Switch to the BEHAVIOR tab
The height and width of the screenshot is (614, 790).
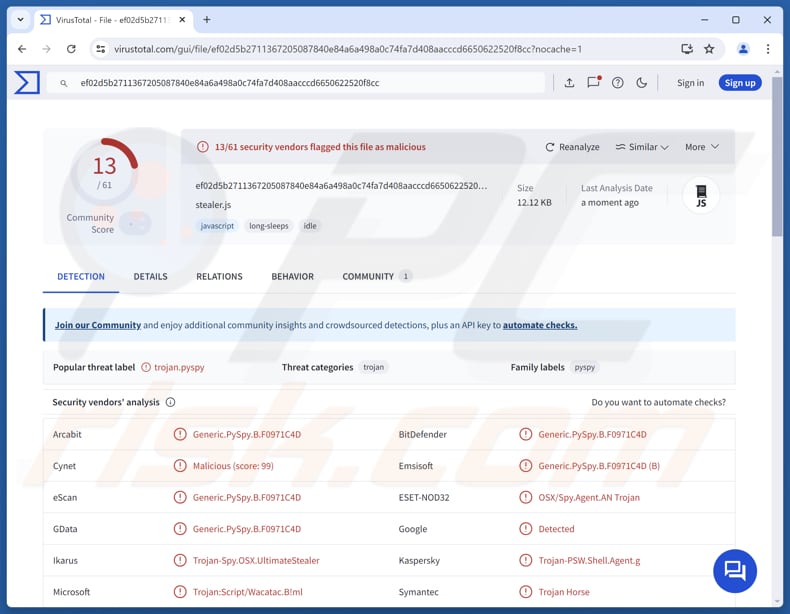coord(292,277)
